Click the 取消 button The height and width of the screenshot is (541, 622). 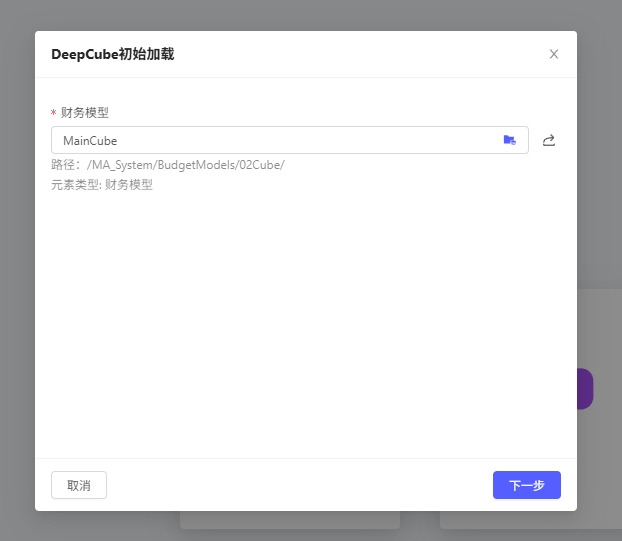point(79,485)
